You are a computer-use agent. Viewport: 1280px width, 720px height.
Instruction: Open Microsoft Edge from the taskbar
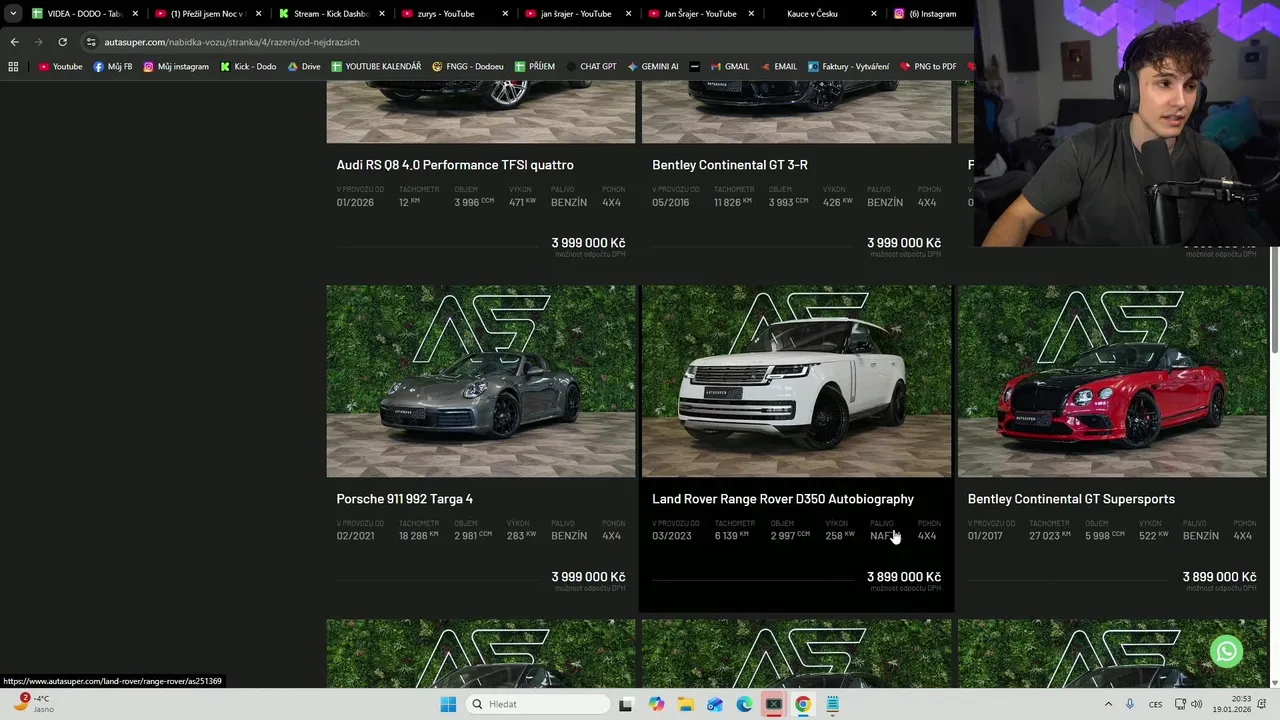(x=744, y=704)
